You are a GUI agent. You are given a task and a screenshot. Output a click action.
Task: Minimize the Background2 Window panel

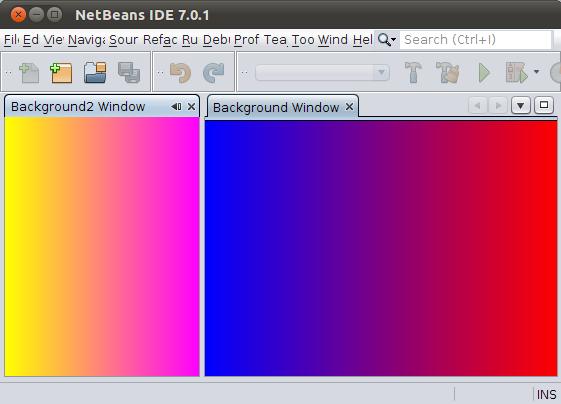pyautogui.click(x=176, y=106)
